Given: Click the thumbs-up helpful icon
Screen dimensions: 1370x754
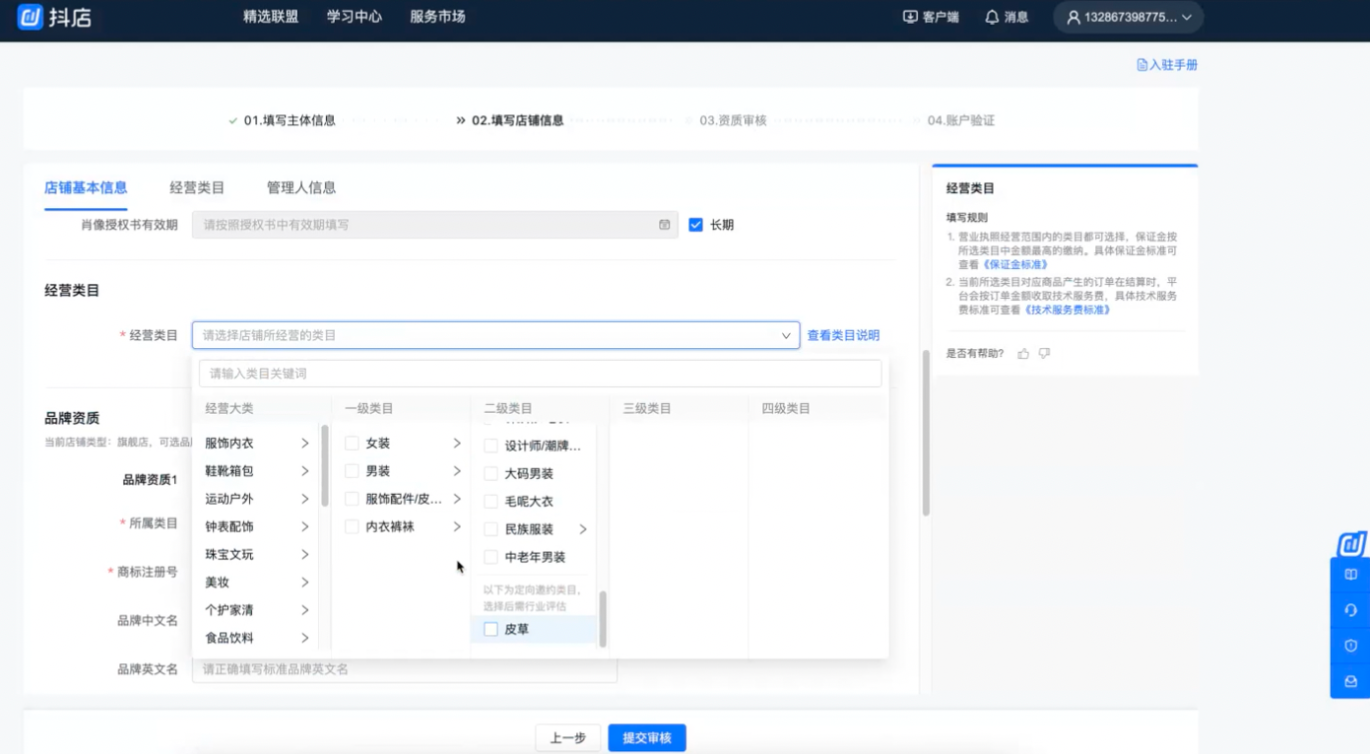Looking at the screenshot, I should click(1023, 353).
